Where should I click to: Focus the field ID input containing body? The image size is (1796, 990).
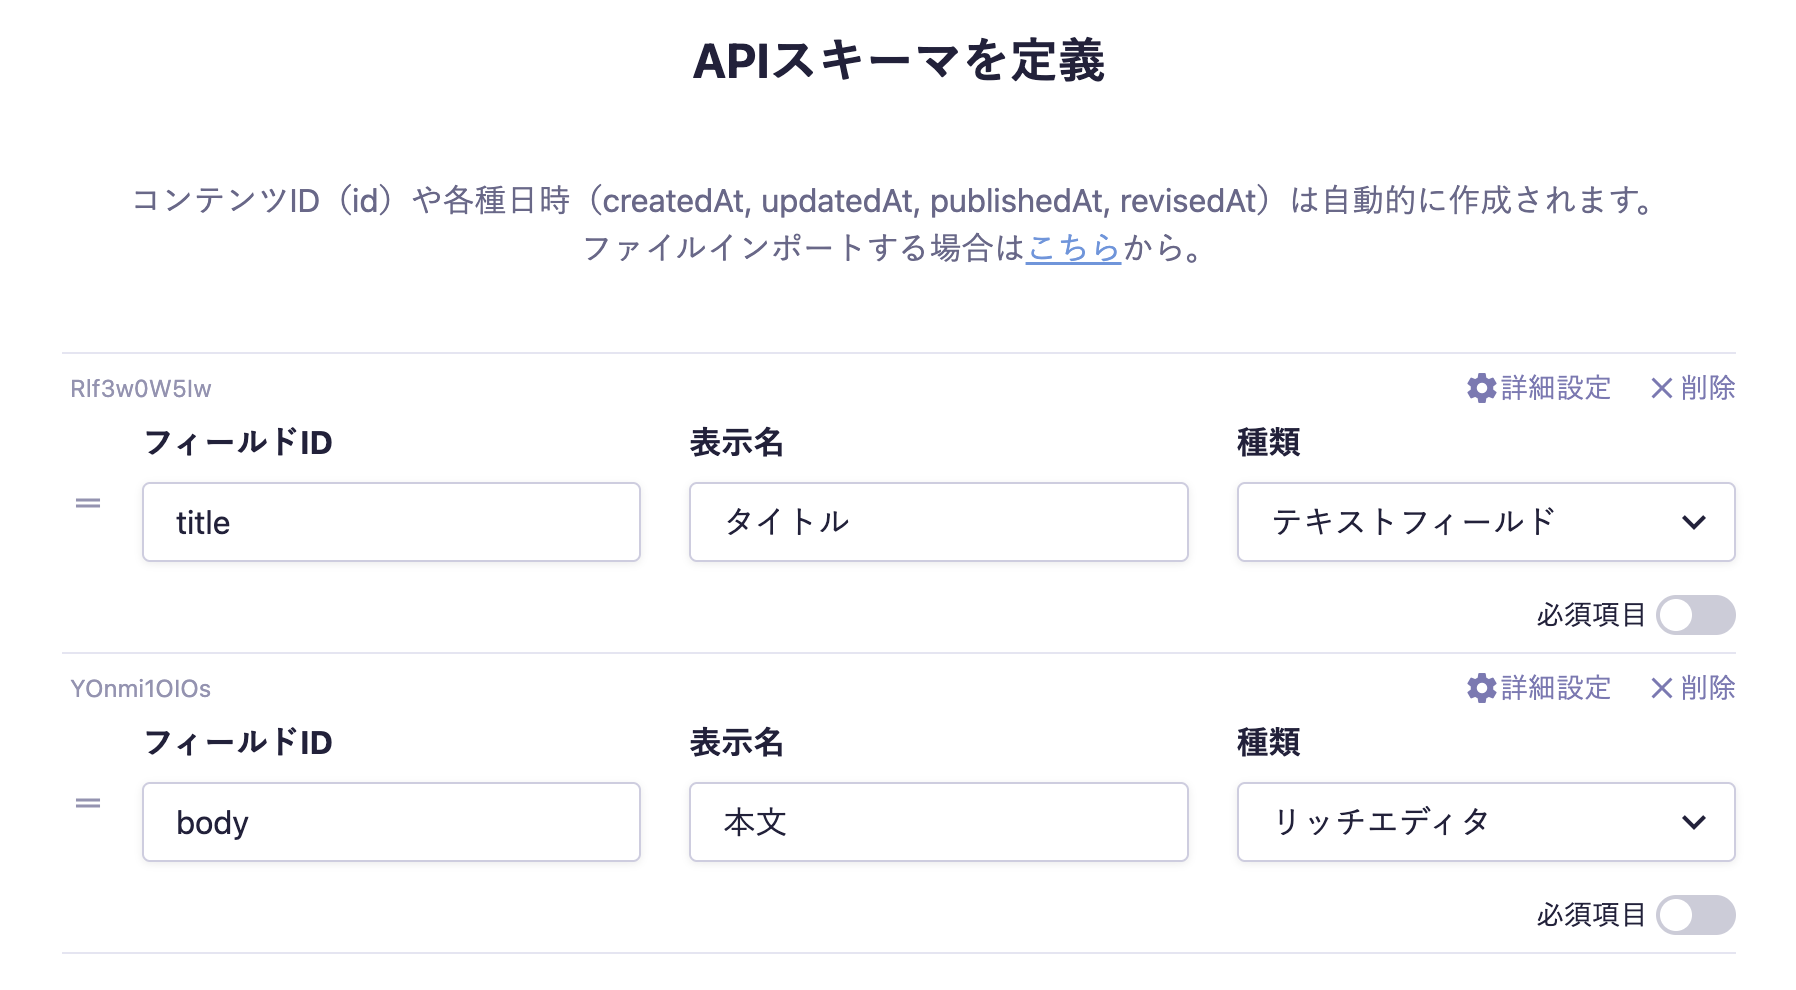click(391, 822)
